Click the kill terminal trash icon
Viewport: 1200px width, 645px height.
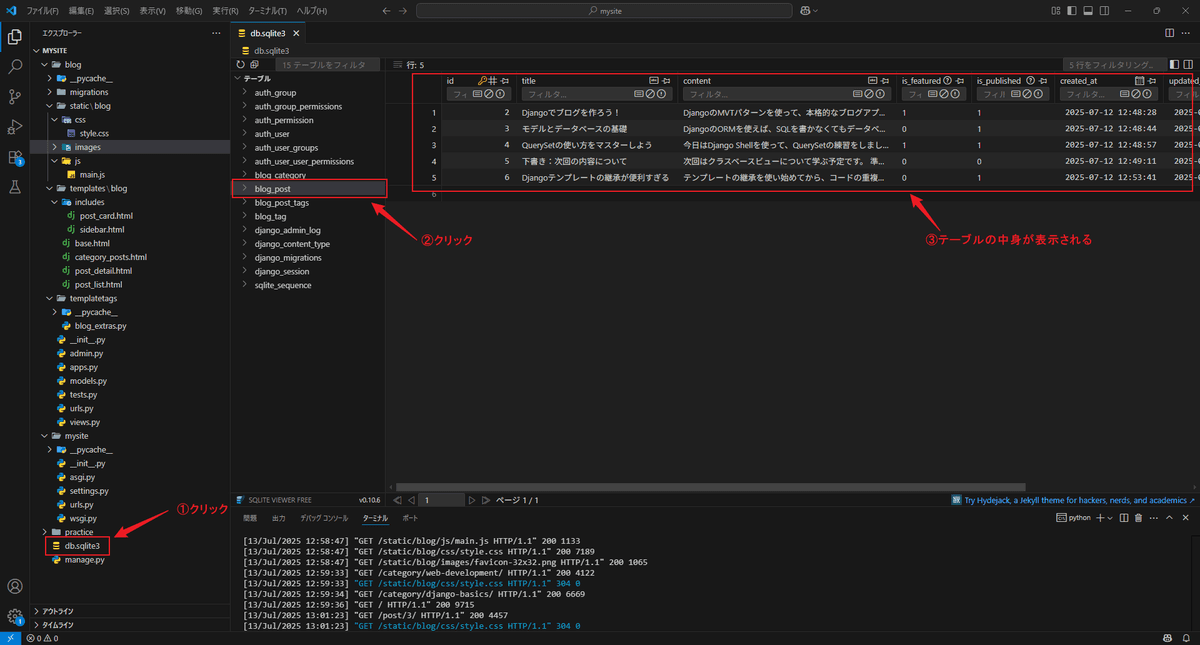(1138, 518)
